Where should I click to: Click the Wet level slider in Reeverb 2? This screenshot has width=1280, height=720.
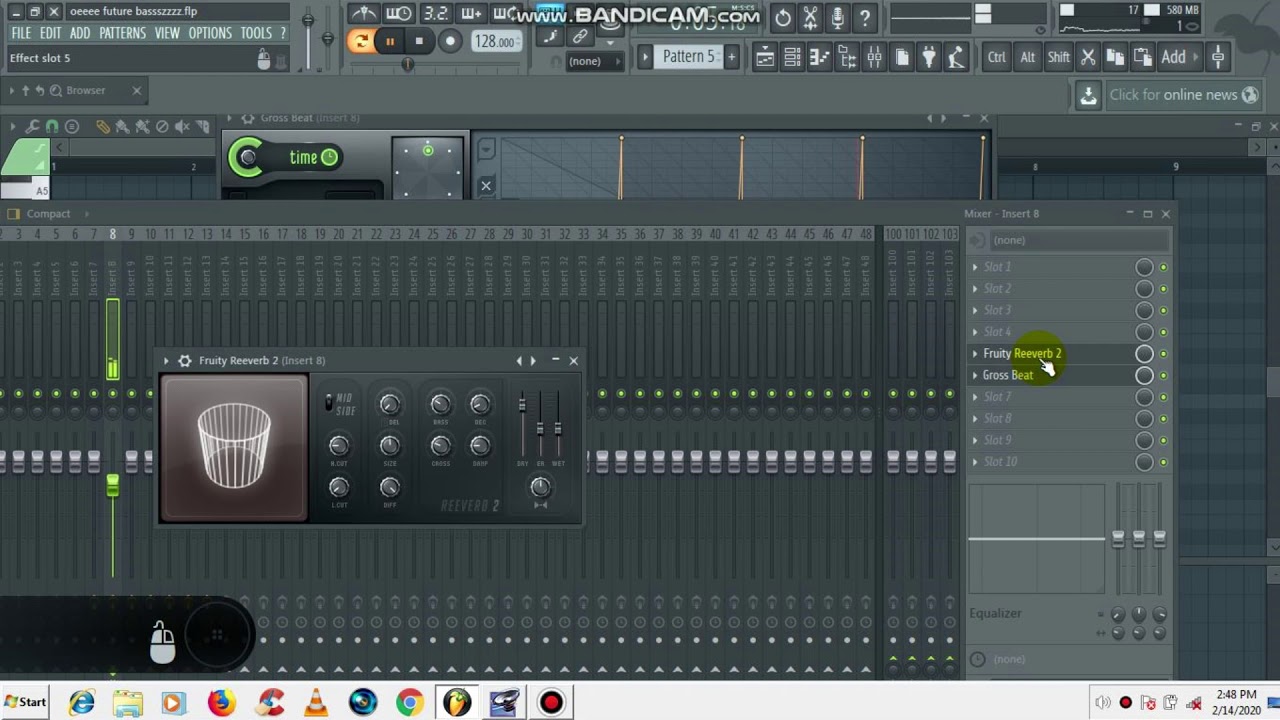[x=558, y=429]
